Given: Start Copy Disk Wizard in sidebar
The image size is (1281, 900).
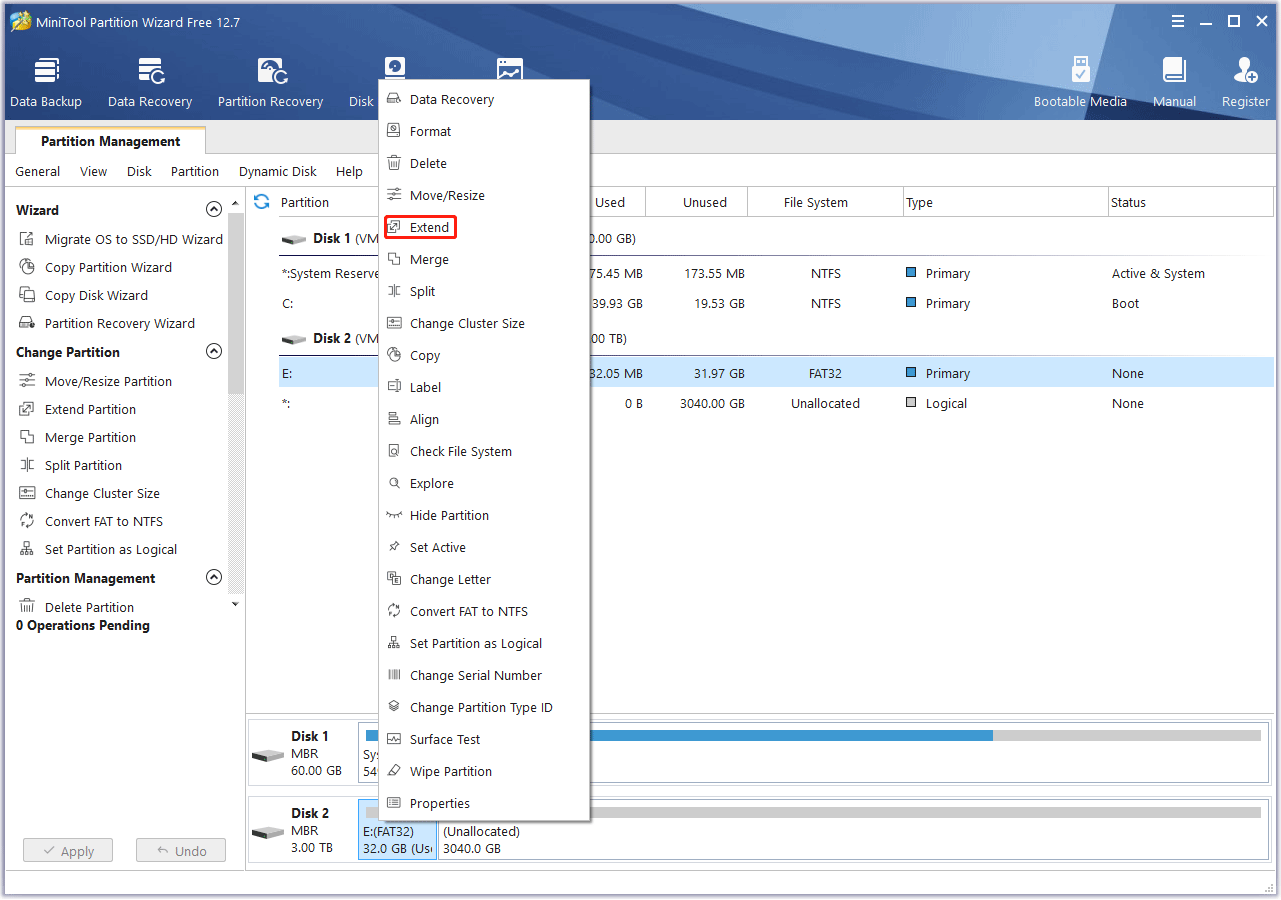Looking at the screenshot, I should point(83,295).
